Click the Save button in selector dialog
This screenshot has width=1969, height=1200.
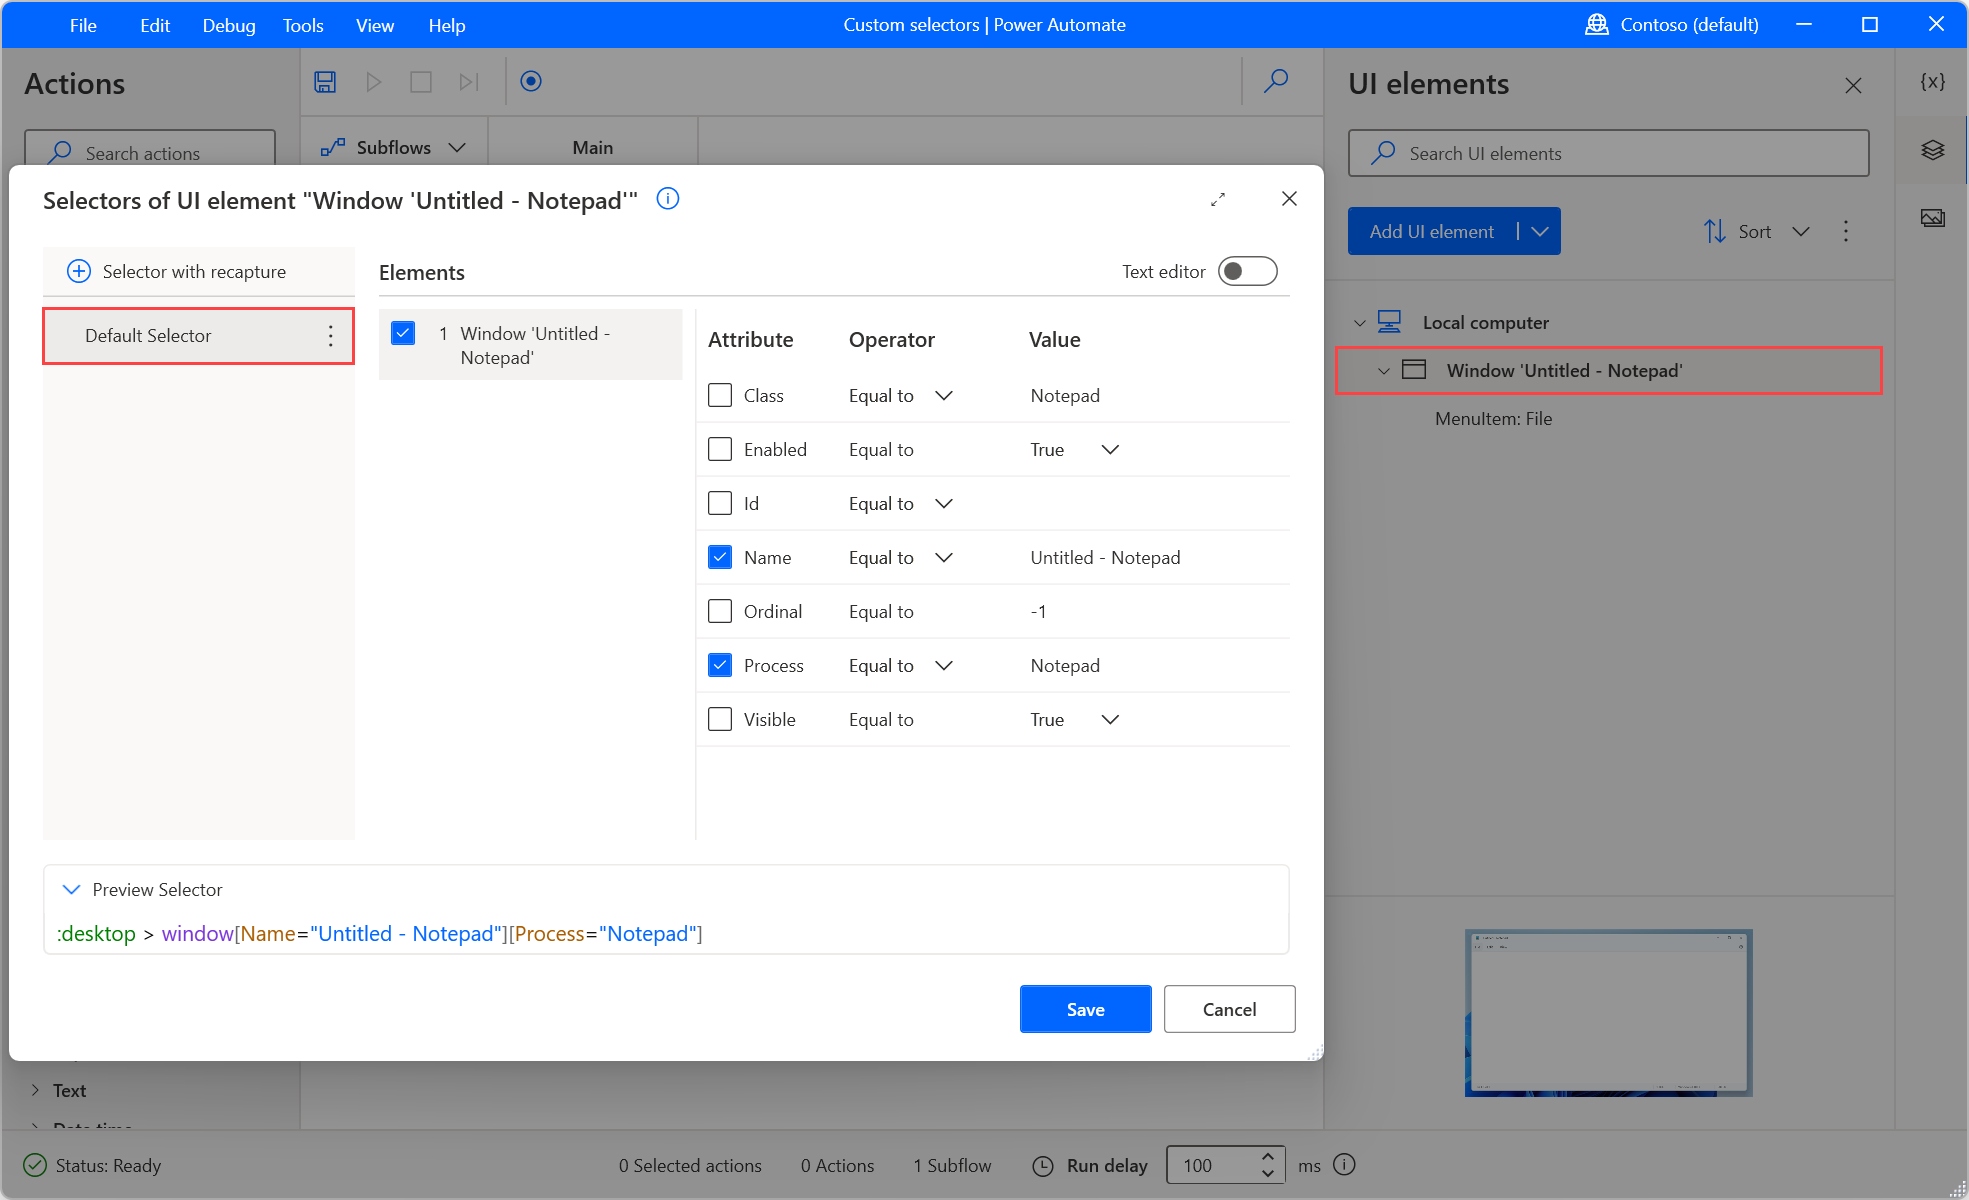point(1086,1009)
